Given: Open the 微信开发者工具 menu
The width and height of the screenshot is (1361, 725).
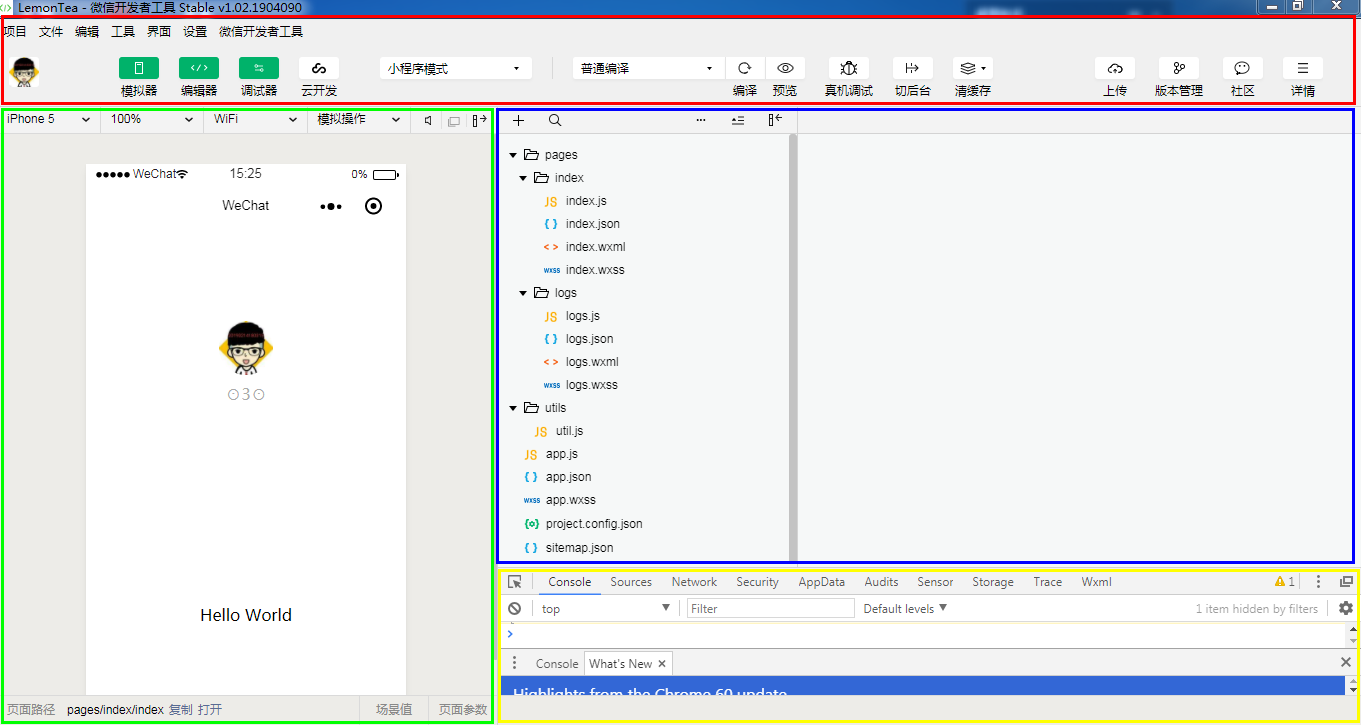Looking at the screenshot, I should (261, 31).
